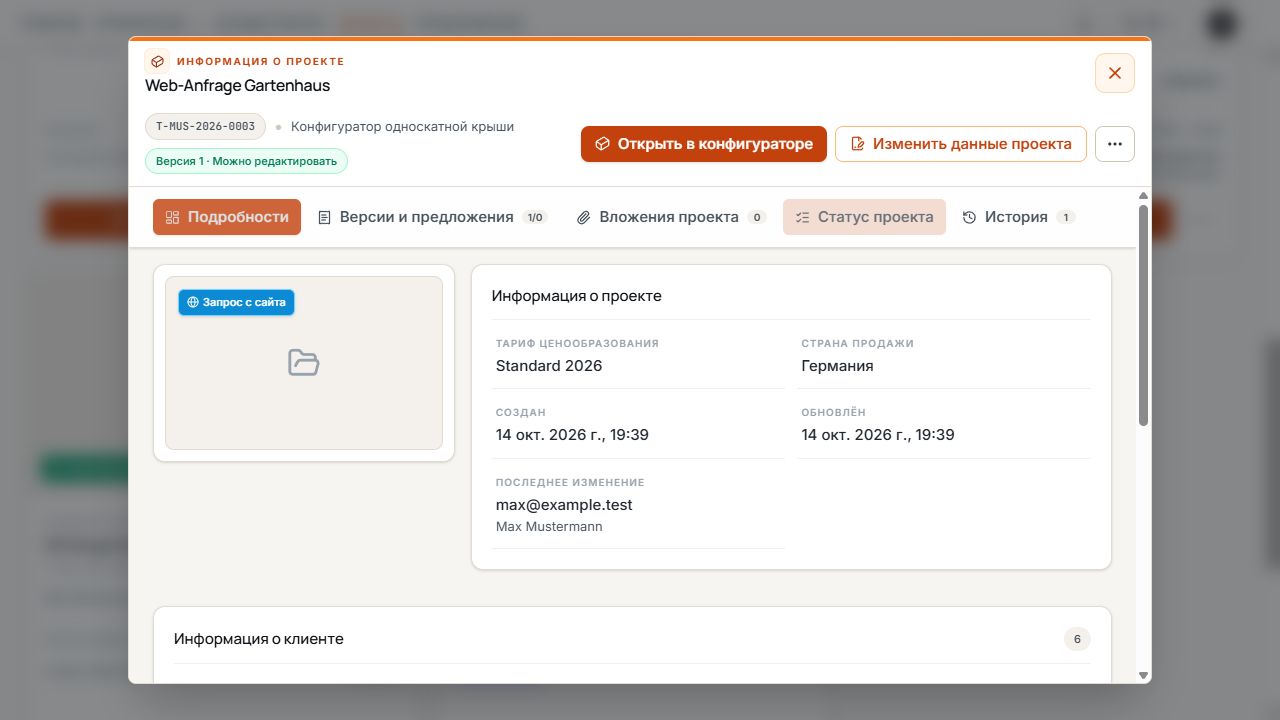Screen dimensions: 1280x720
Task: Click the name Max Mustermann
Action: [x=549, y=527]
